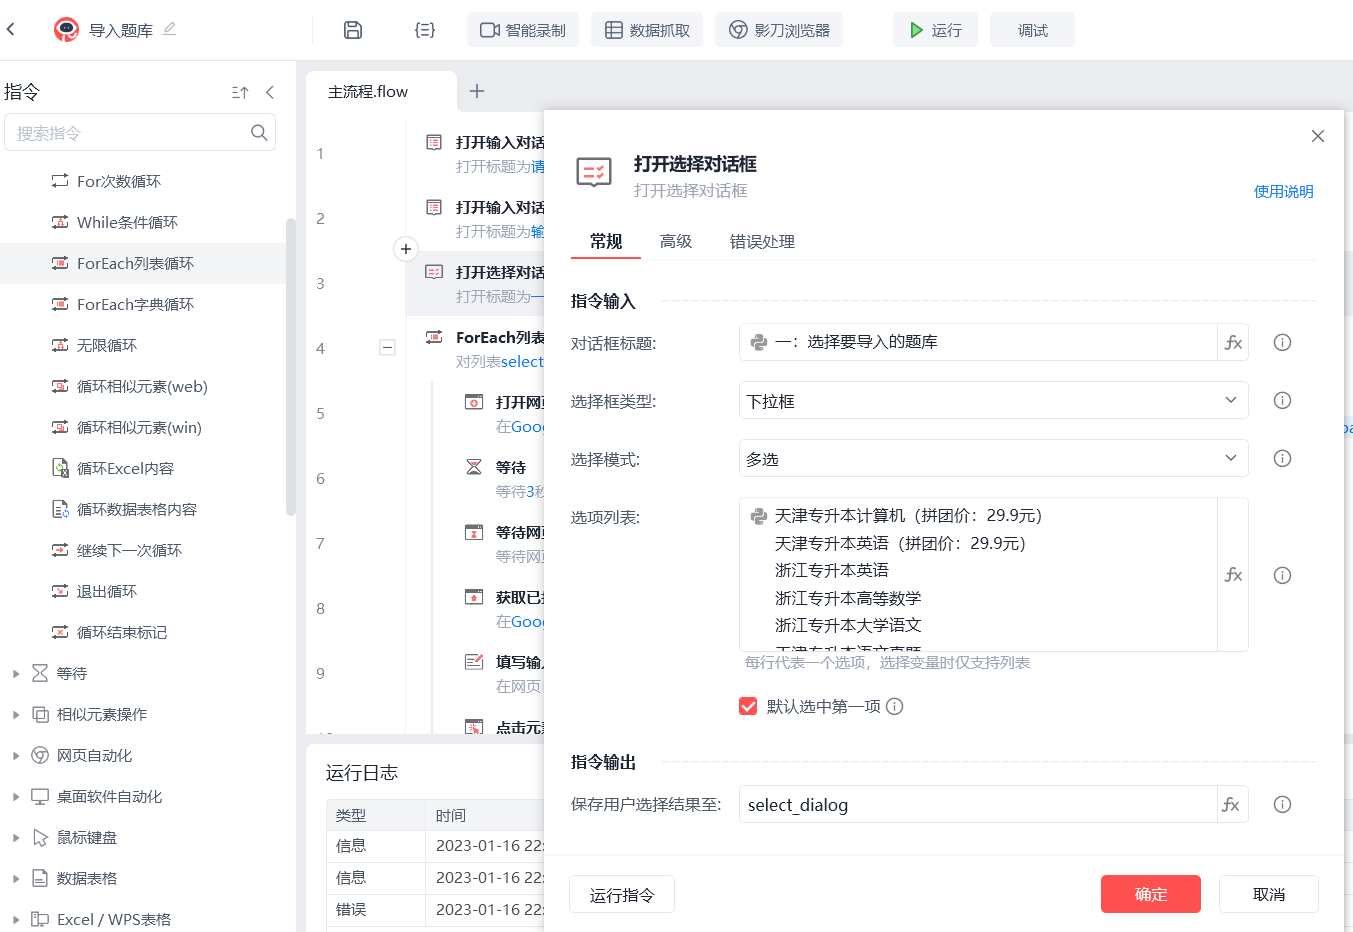Open 选择框类型 dropdown
Screen dimensions: 1353x932
[x=993, y=400]
